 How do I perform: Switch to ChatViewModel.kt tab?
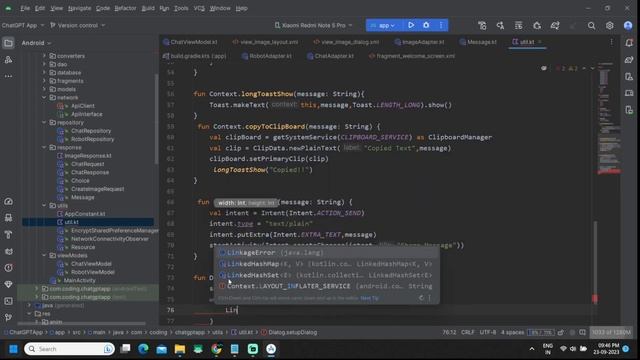coord(190,42)
